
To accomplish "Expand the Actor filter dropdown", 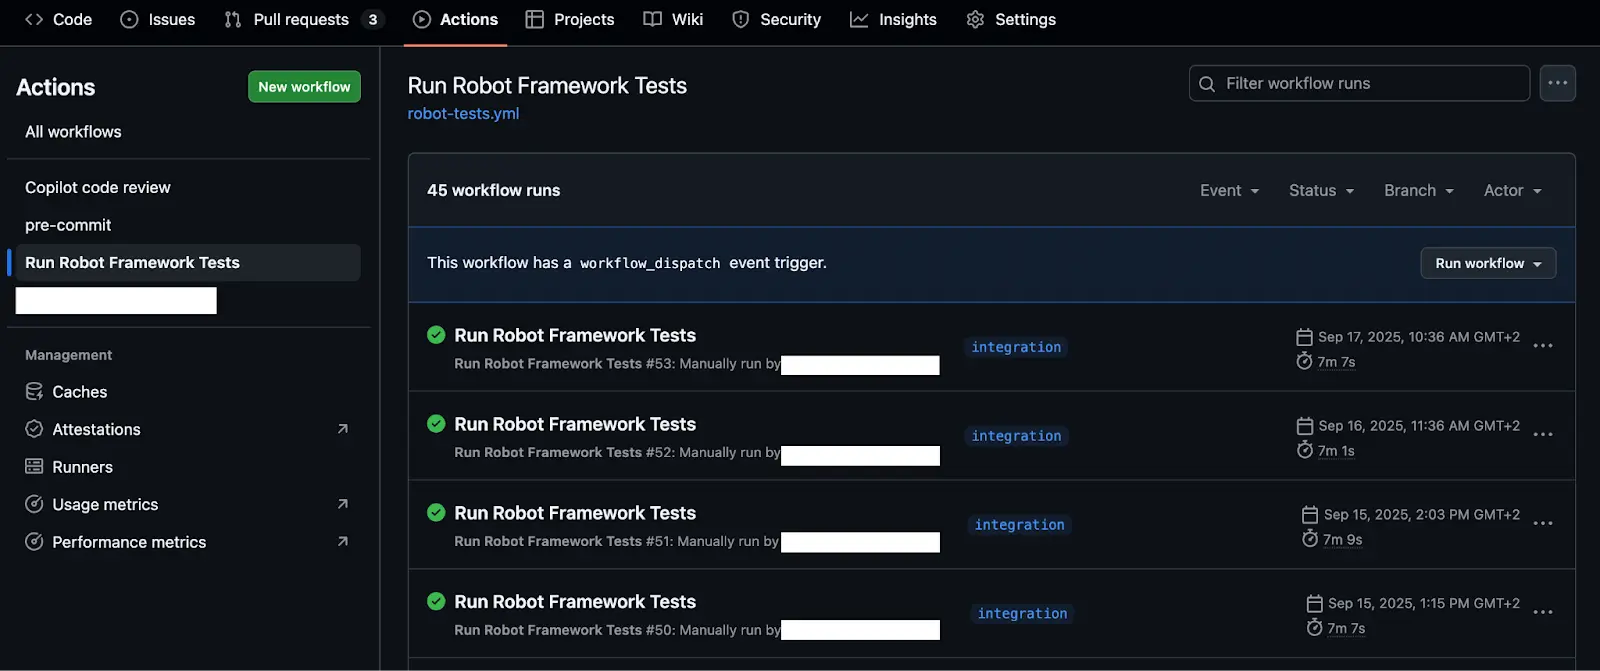I will click(1513, 191).
